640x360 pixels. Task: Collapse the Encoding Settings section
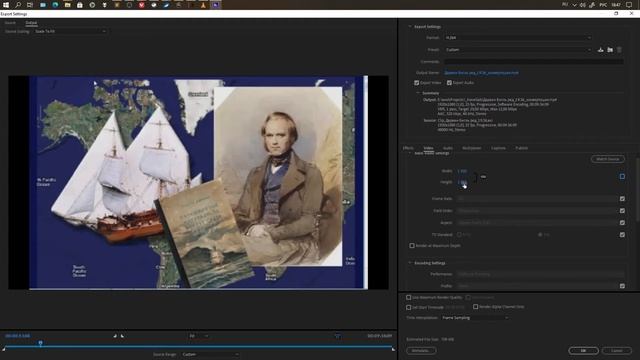(x=410, y=263)
